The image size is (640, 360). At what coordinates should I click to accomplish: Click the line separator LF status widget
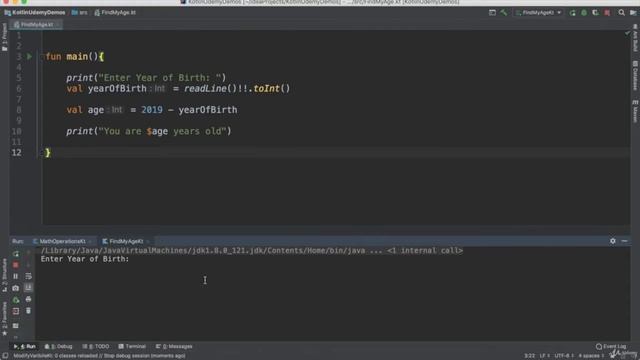tap(545, 356)
